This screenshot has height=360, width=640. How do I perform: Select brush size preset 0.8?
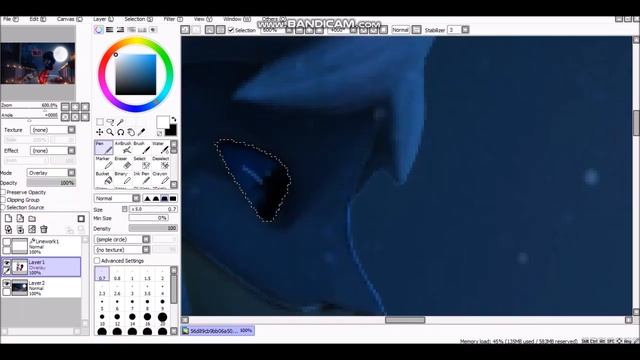click(117, 274)
